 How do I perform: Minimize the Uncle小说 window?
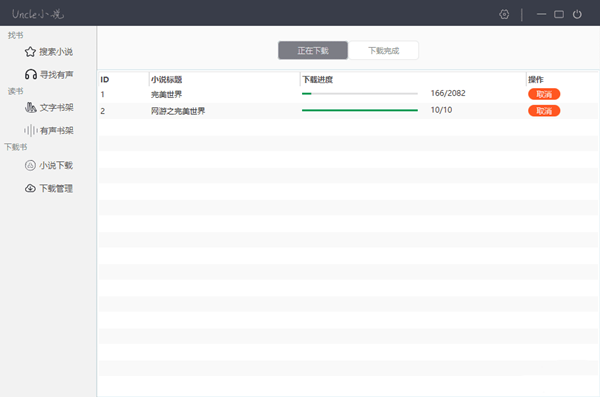(x=541, y=15)
